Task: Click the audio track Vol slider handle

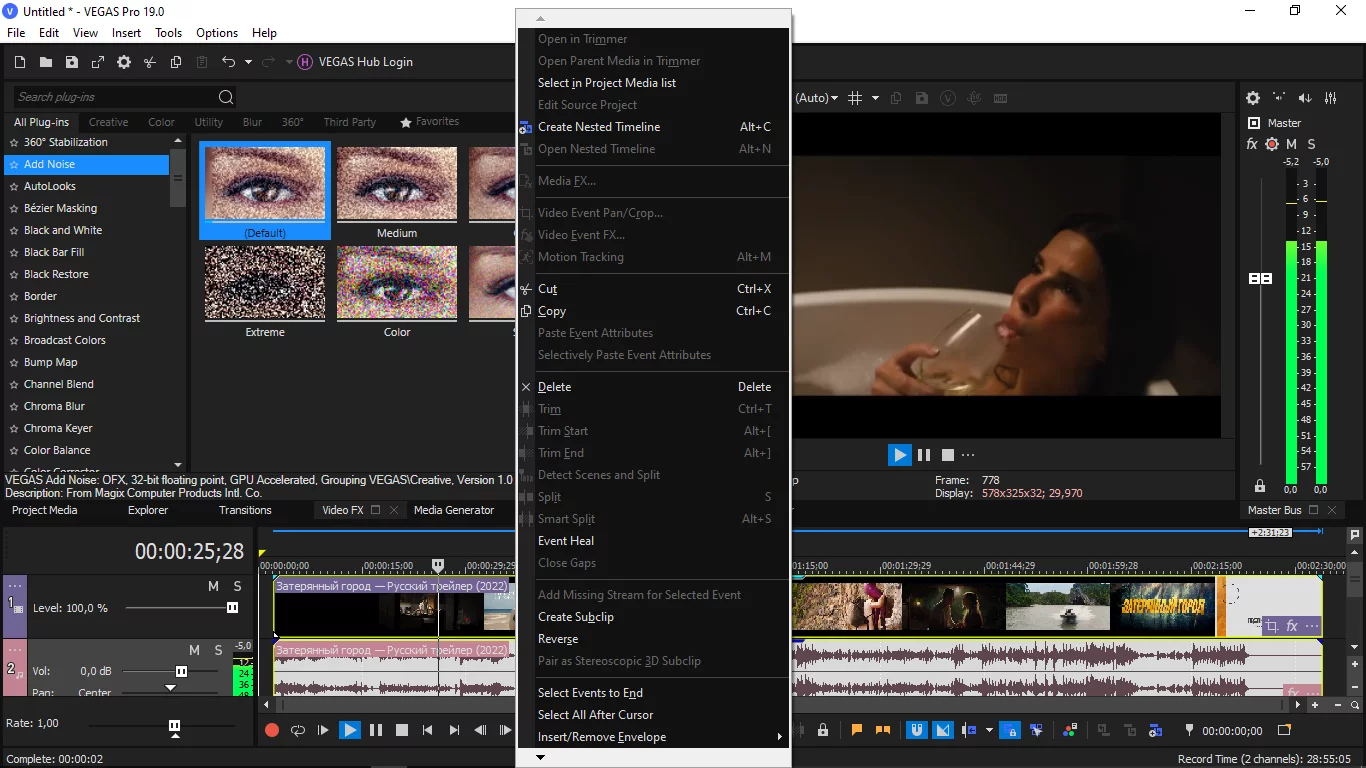Action: point(181,671)
